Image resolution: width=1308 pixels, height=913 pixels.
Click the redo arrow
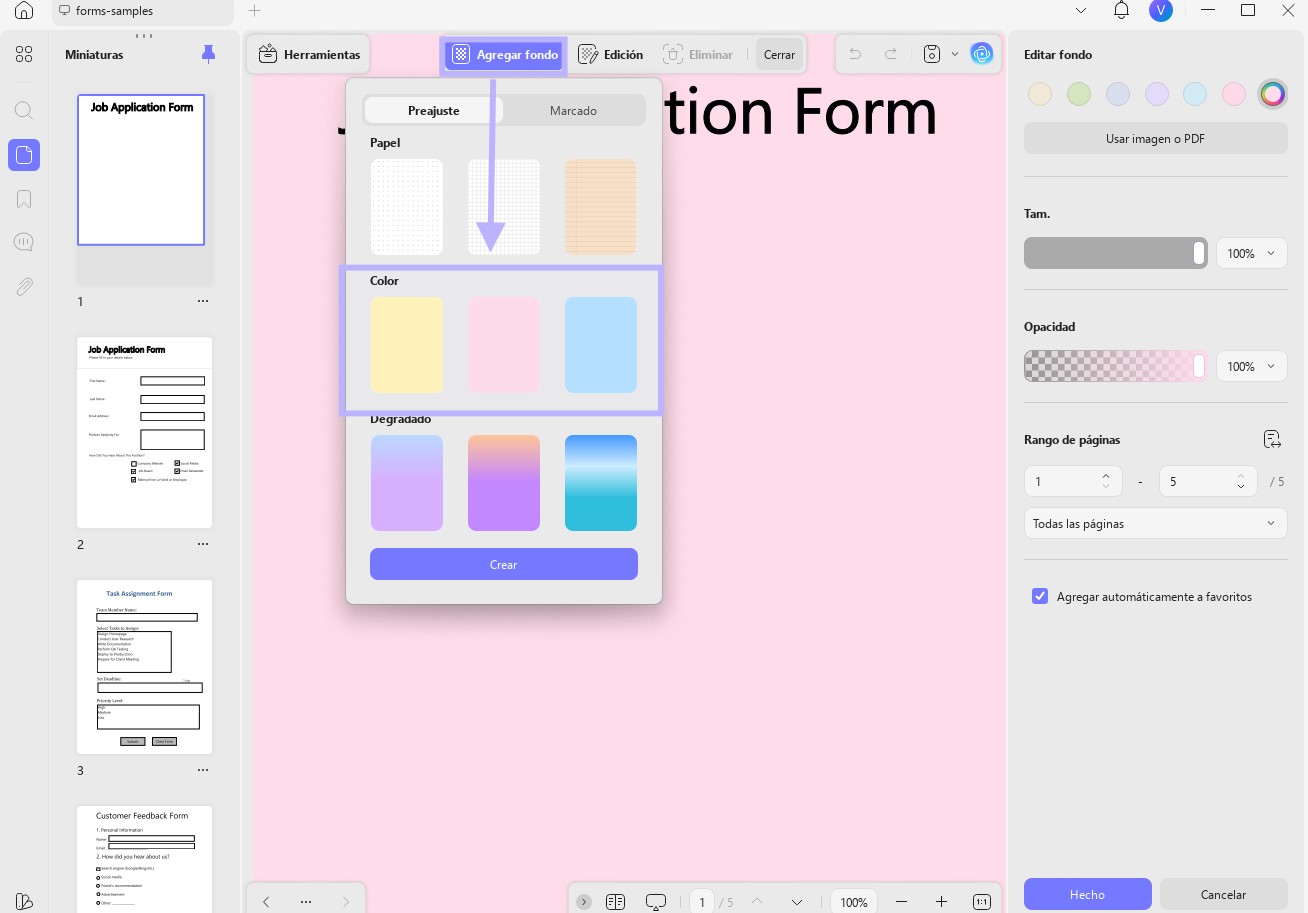pos(890,54)
